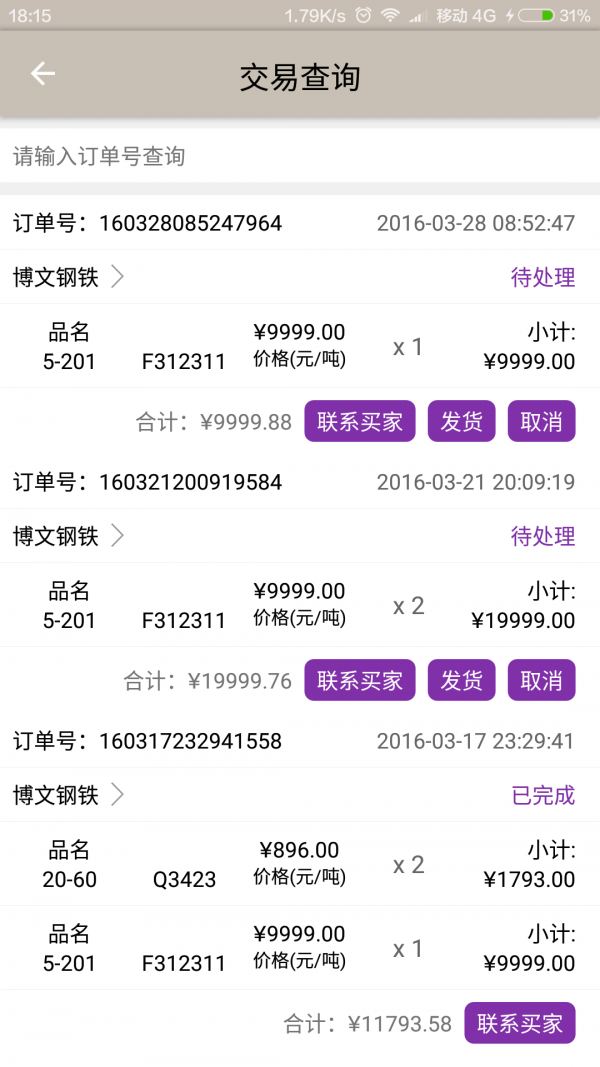This screenshot has width=600, height=1067.
Task: Expand 博文钢铁 chevron in completed order 160317232941558
Action: (x=117, y=795)
